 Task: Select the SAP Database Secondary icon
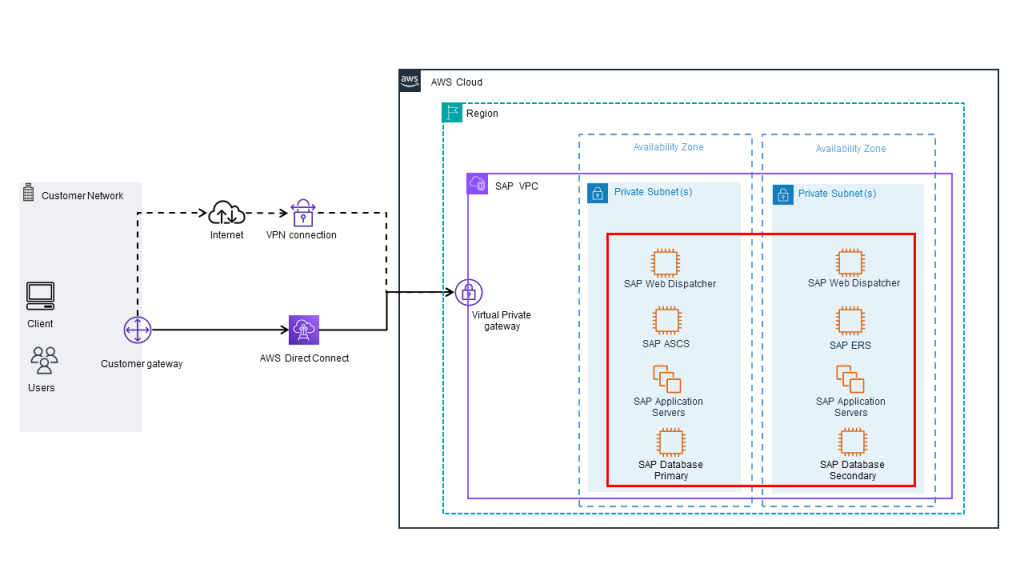tap(852, 443)
